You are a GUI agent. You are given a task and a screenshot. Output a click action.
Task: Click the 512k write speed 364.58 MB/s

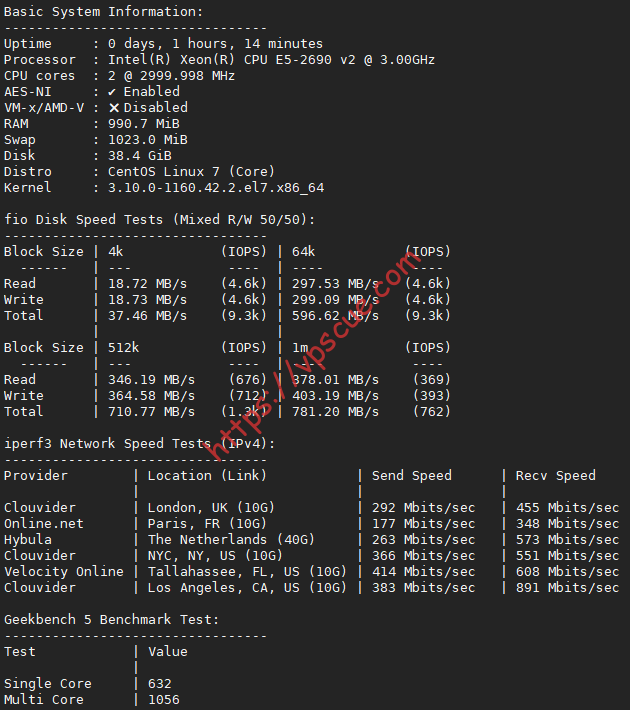[x=151, y=396]
